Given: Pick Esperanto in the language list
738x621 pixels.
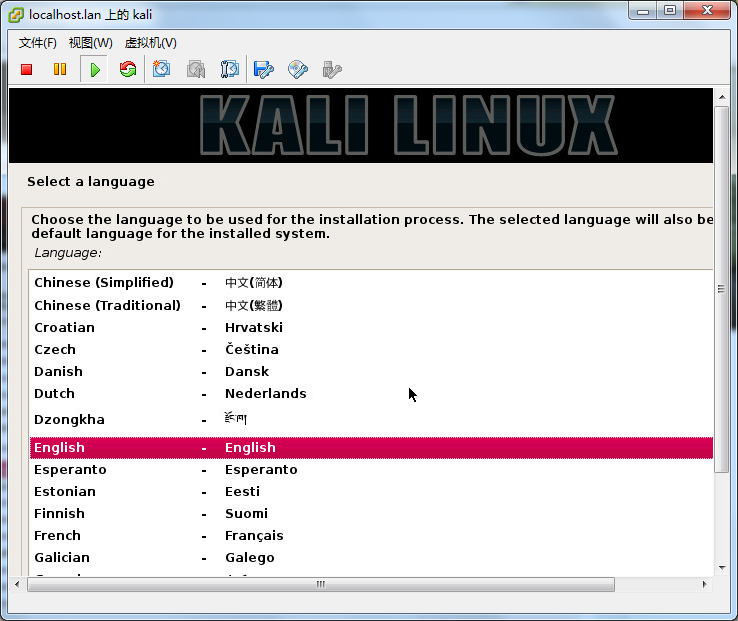Looking at the screenshot, I should pos(371,470).
